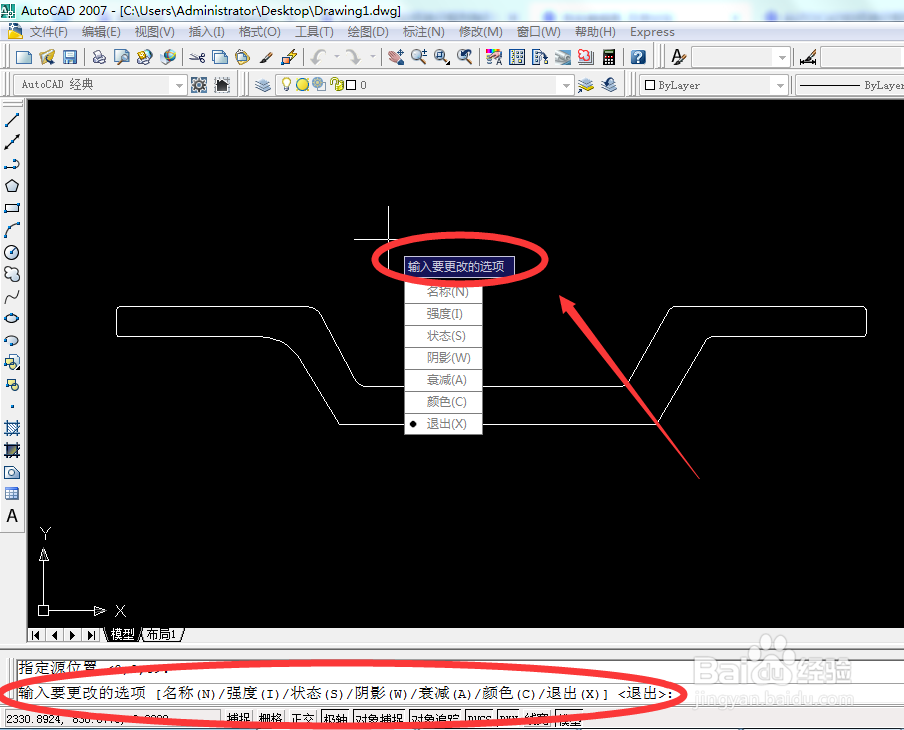Open the Tool Palettes icon
Screen dimensions: 904x730
[540, 57]
